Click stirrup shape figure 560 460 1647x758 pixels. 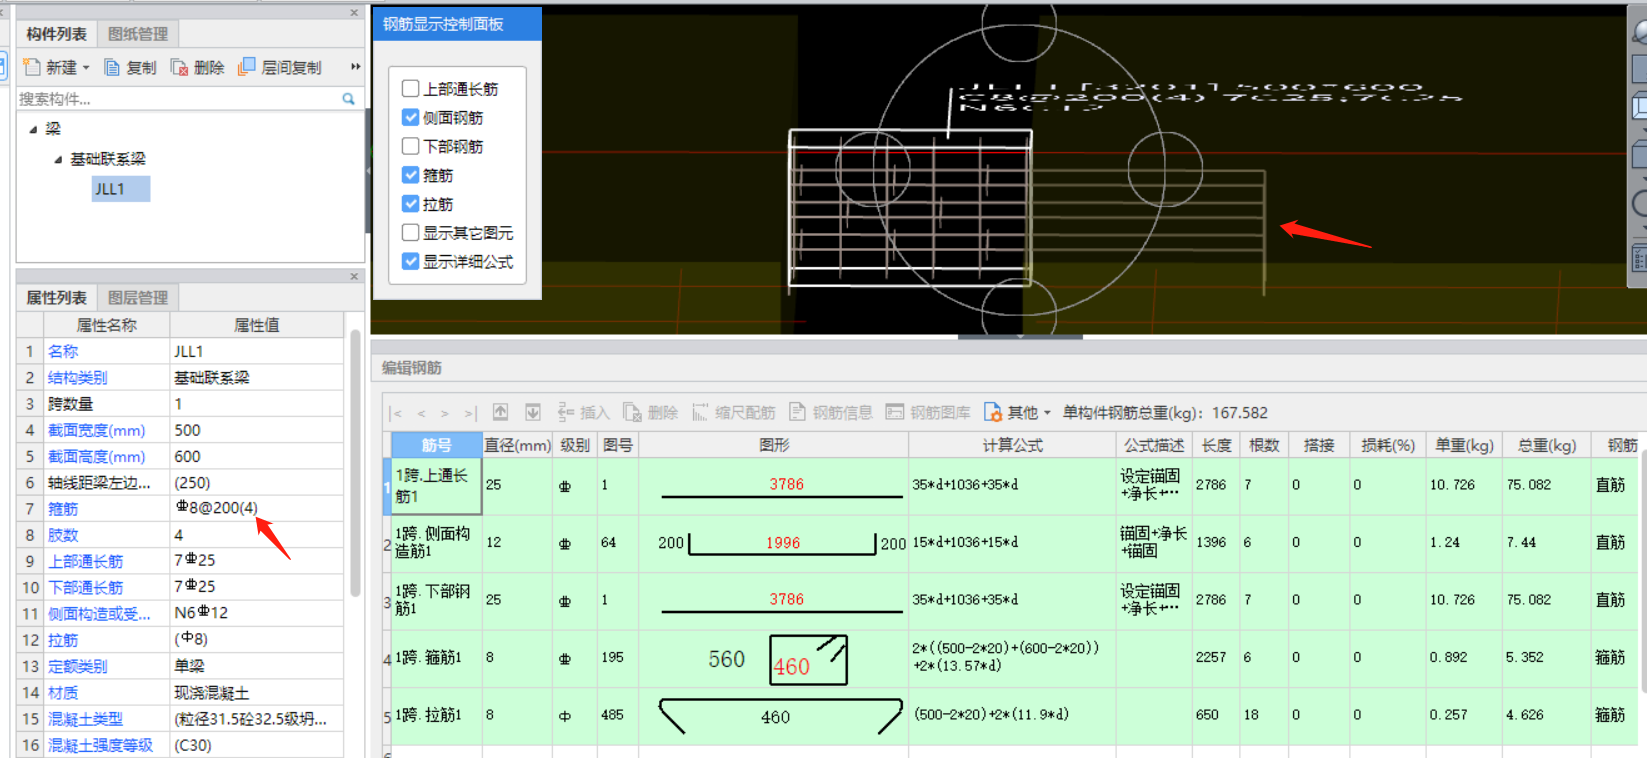[773, 659]
